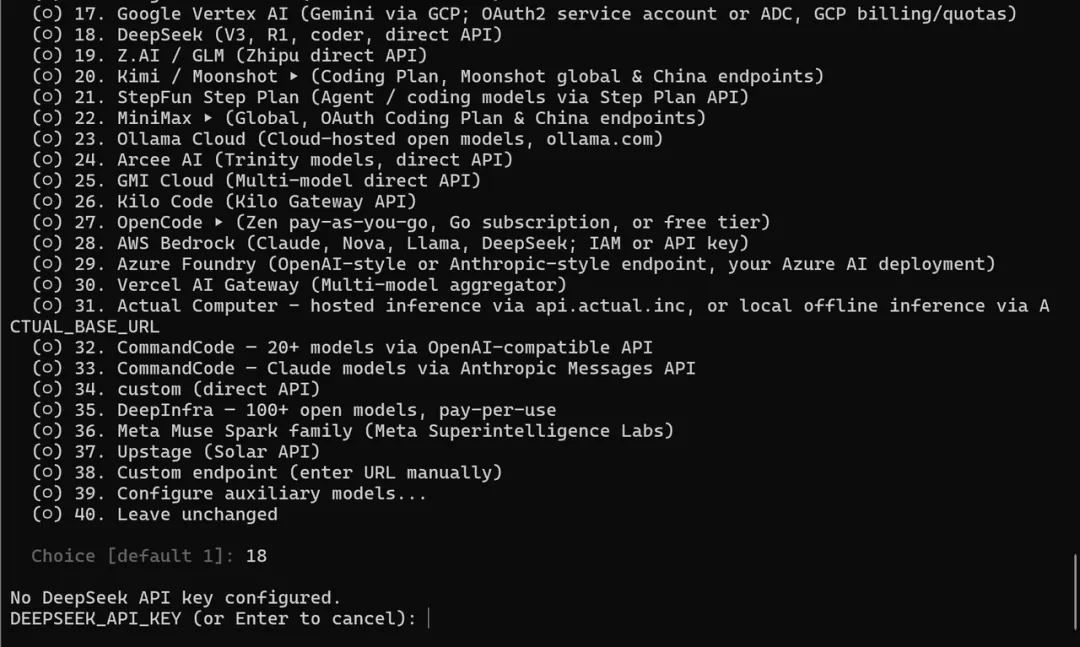Image resolution: width=1080 pixels, height=647 pixels.
Task: Choose the StepFun Step Plan entry
Action: coord(390,97)
